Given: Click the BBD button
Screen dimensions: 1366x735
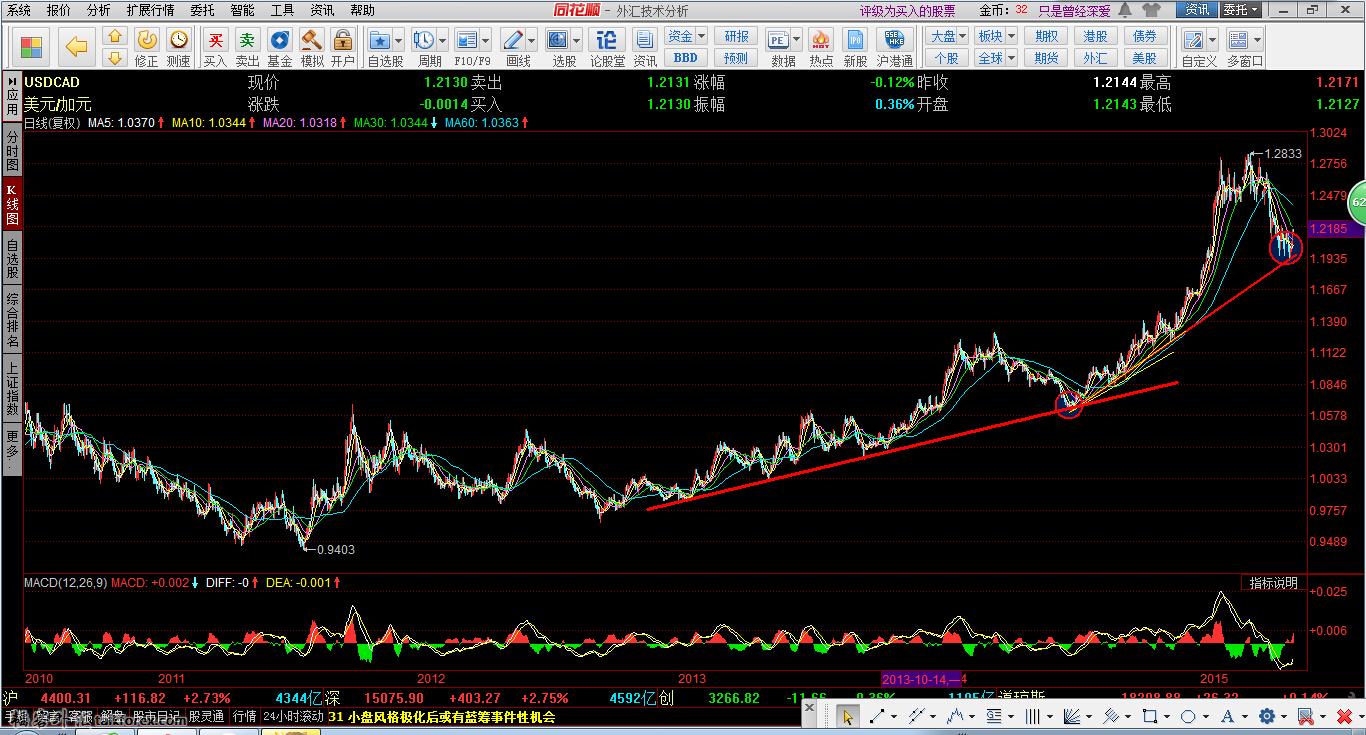Looking at the screenshot, I should (x=686, y=58).
